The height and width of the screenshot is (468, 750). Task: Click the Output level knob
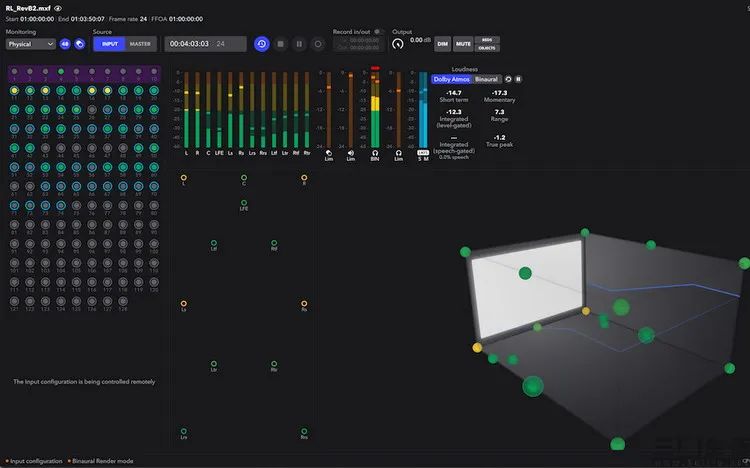398,44
